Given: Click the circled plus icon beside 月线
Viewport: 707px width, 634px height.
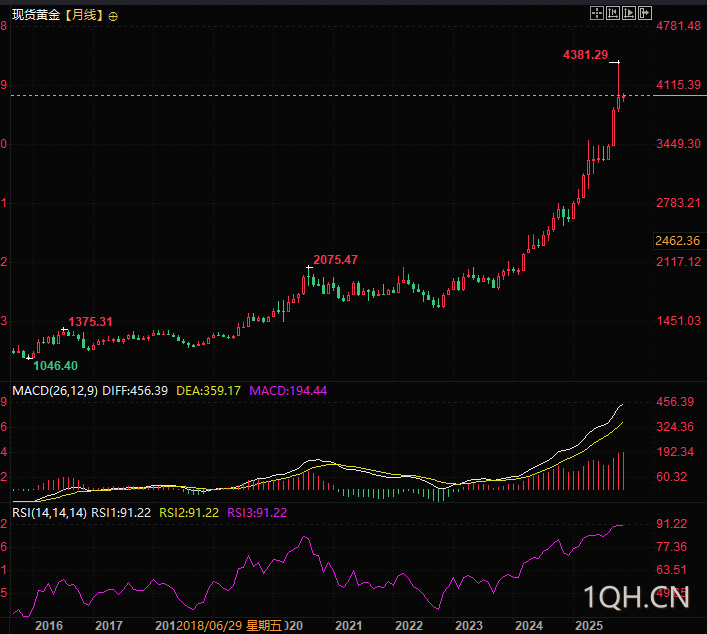Looking at the screenshot, I should (112, 17).
